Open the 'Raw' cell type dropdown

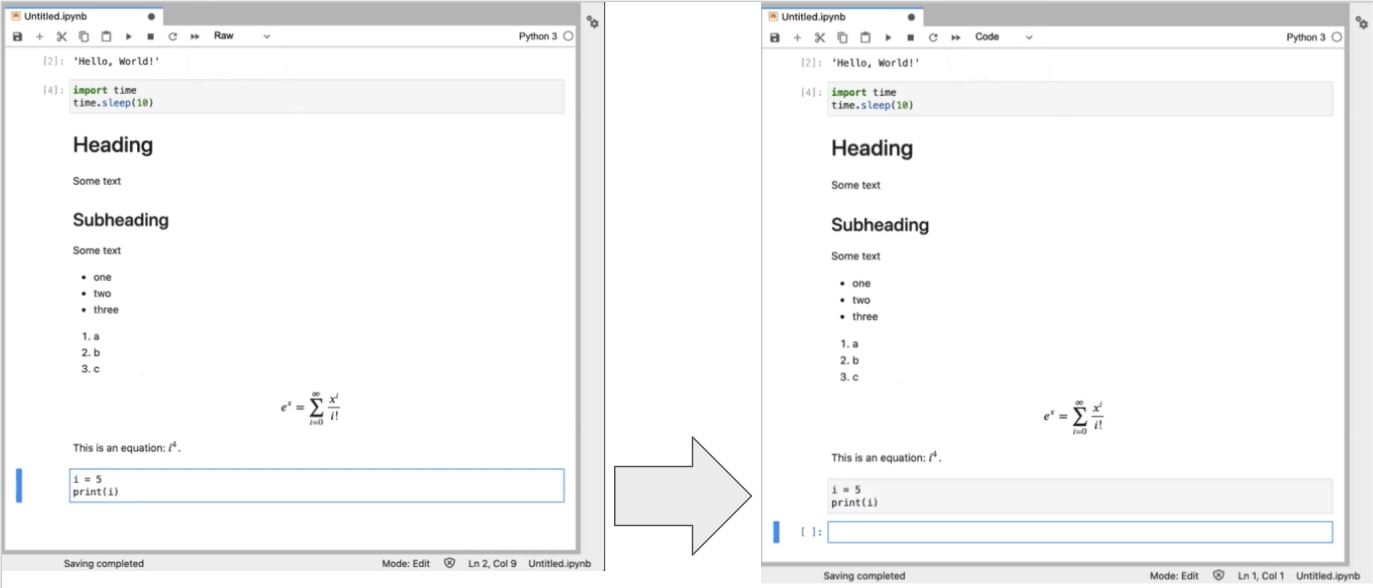(x=241, y=36)
